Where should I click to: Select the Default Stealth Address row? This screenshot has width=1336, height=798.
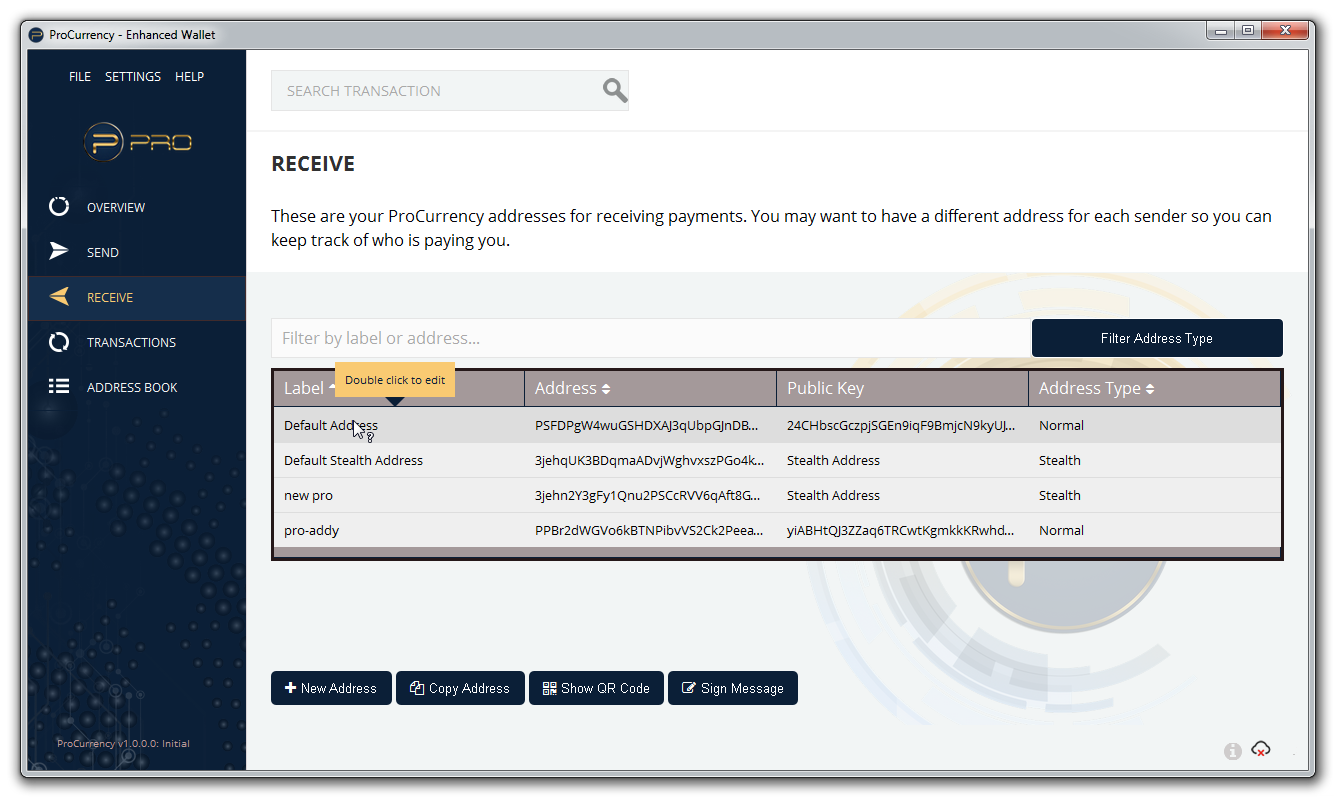776,461
